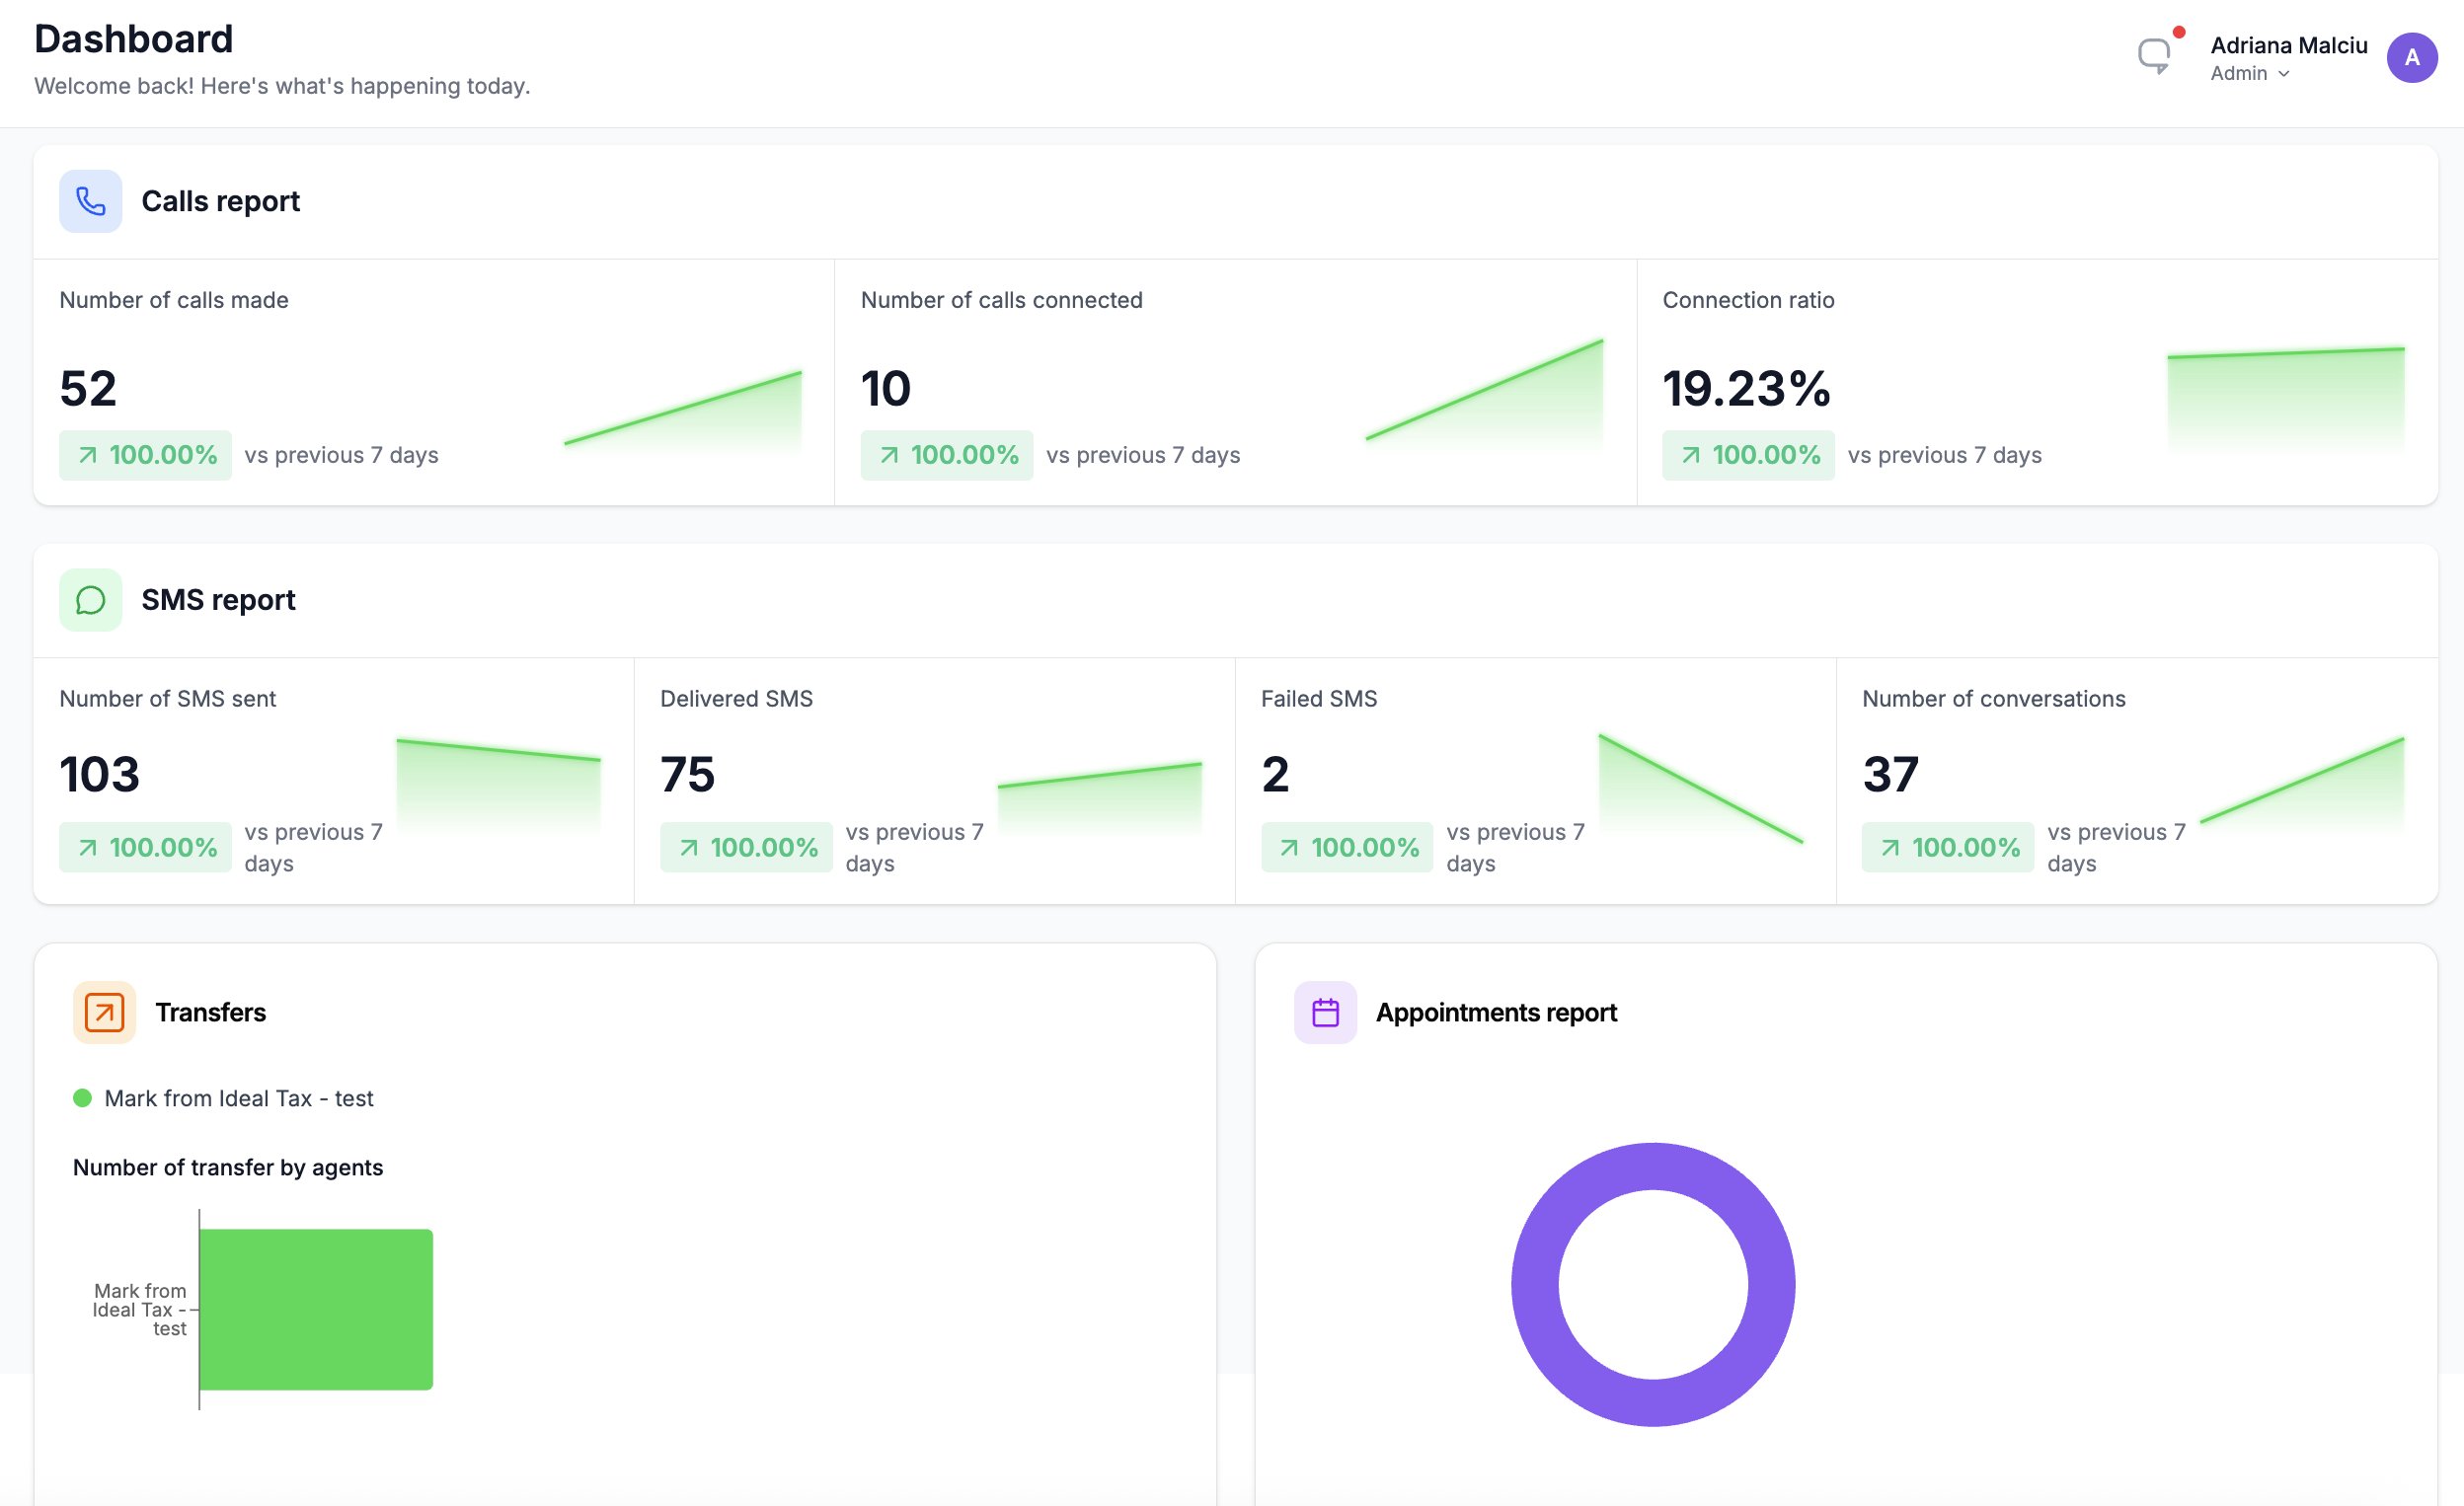The width and height of the screenshot is (2464, 1506).
Task: Click the up-arrow icon in calls made badge
Action: 88,455
